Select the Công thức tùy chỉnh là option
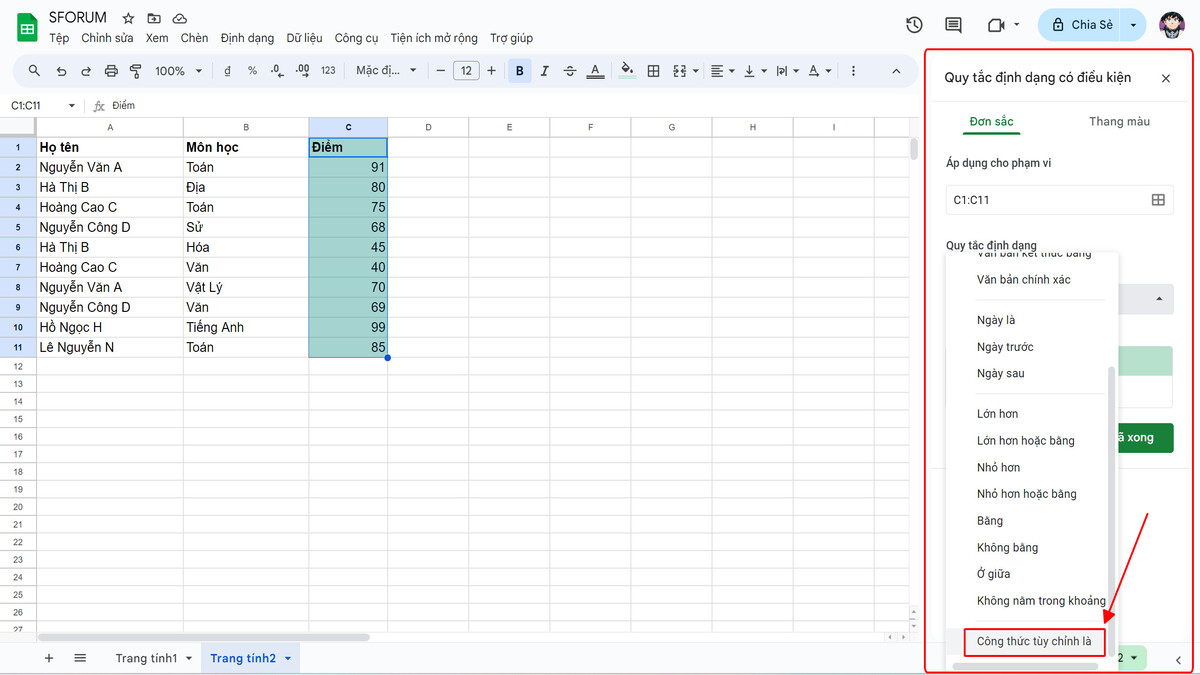Image resolution: width=1200 pixels, height=675 pixels. 1034,641
